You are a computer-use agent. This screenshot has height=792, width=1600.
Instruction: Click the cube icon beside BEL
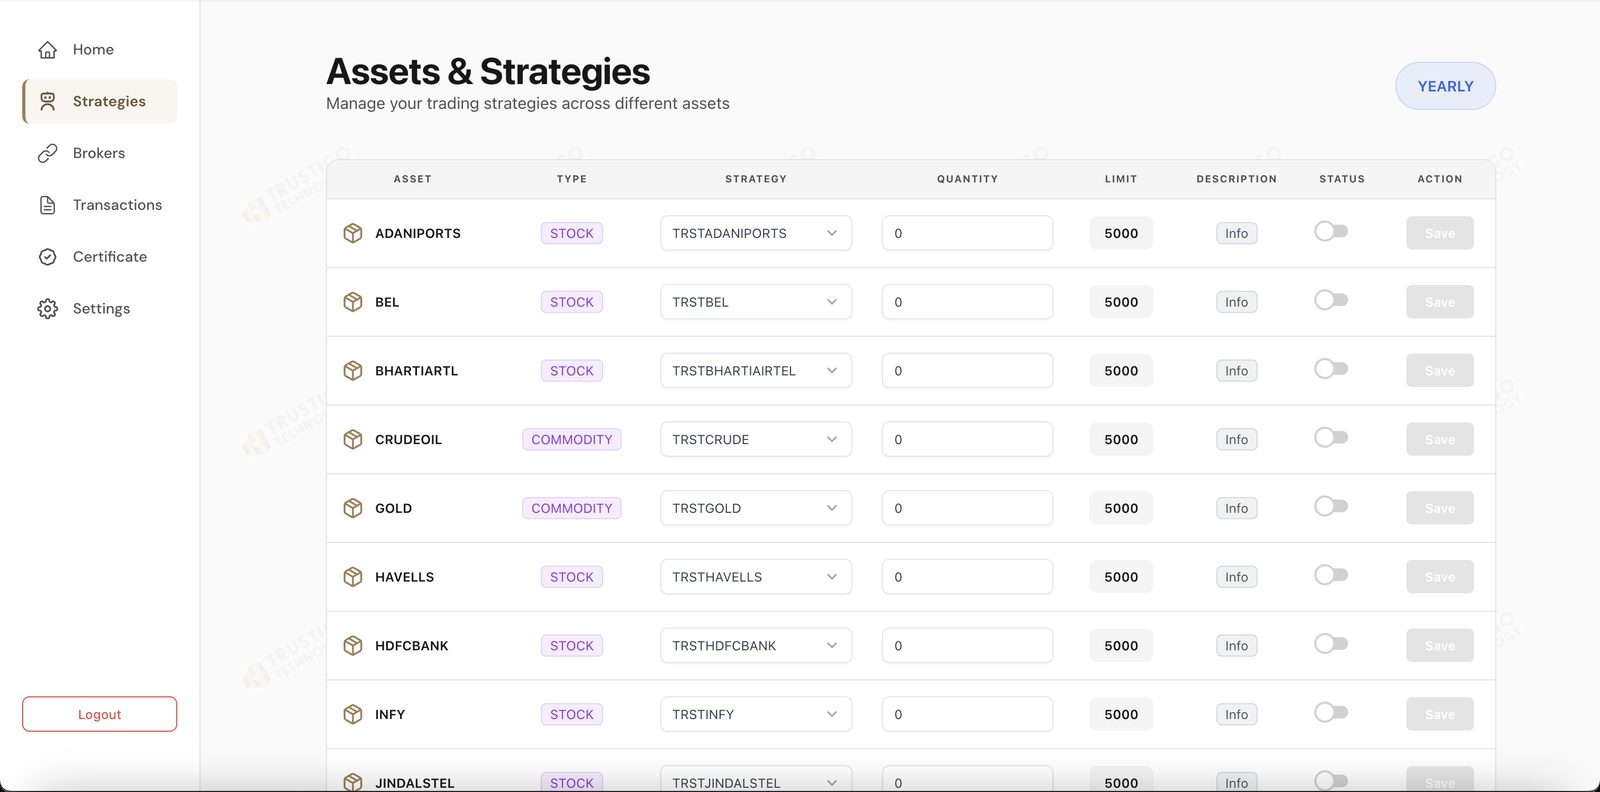(x=353, y=302)
